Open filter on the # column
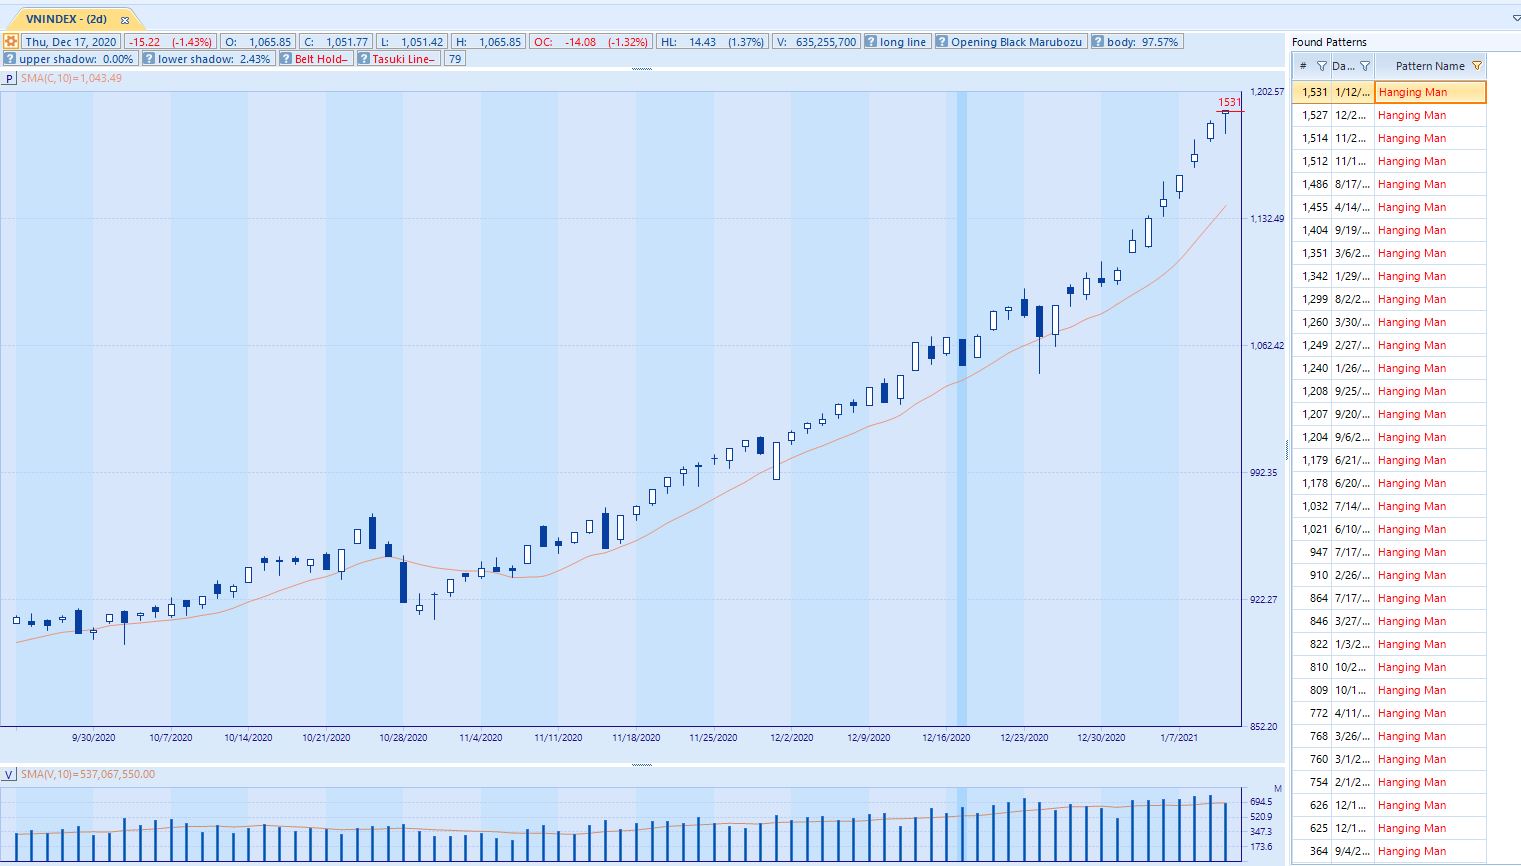The height and width of the screenshot is (866, 1521). point(1321,66)
